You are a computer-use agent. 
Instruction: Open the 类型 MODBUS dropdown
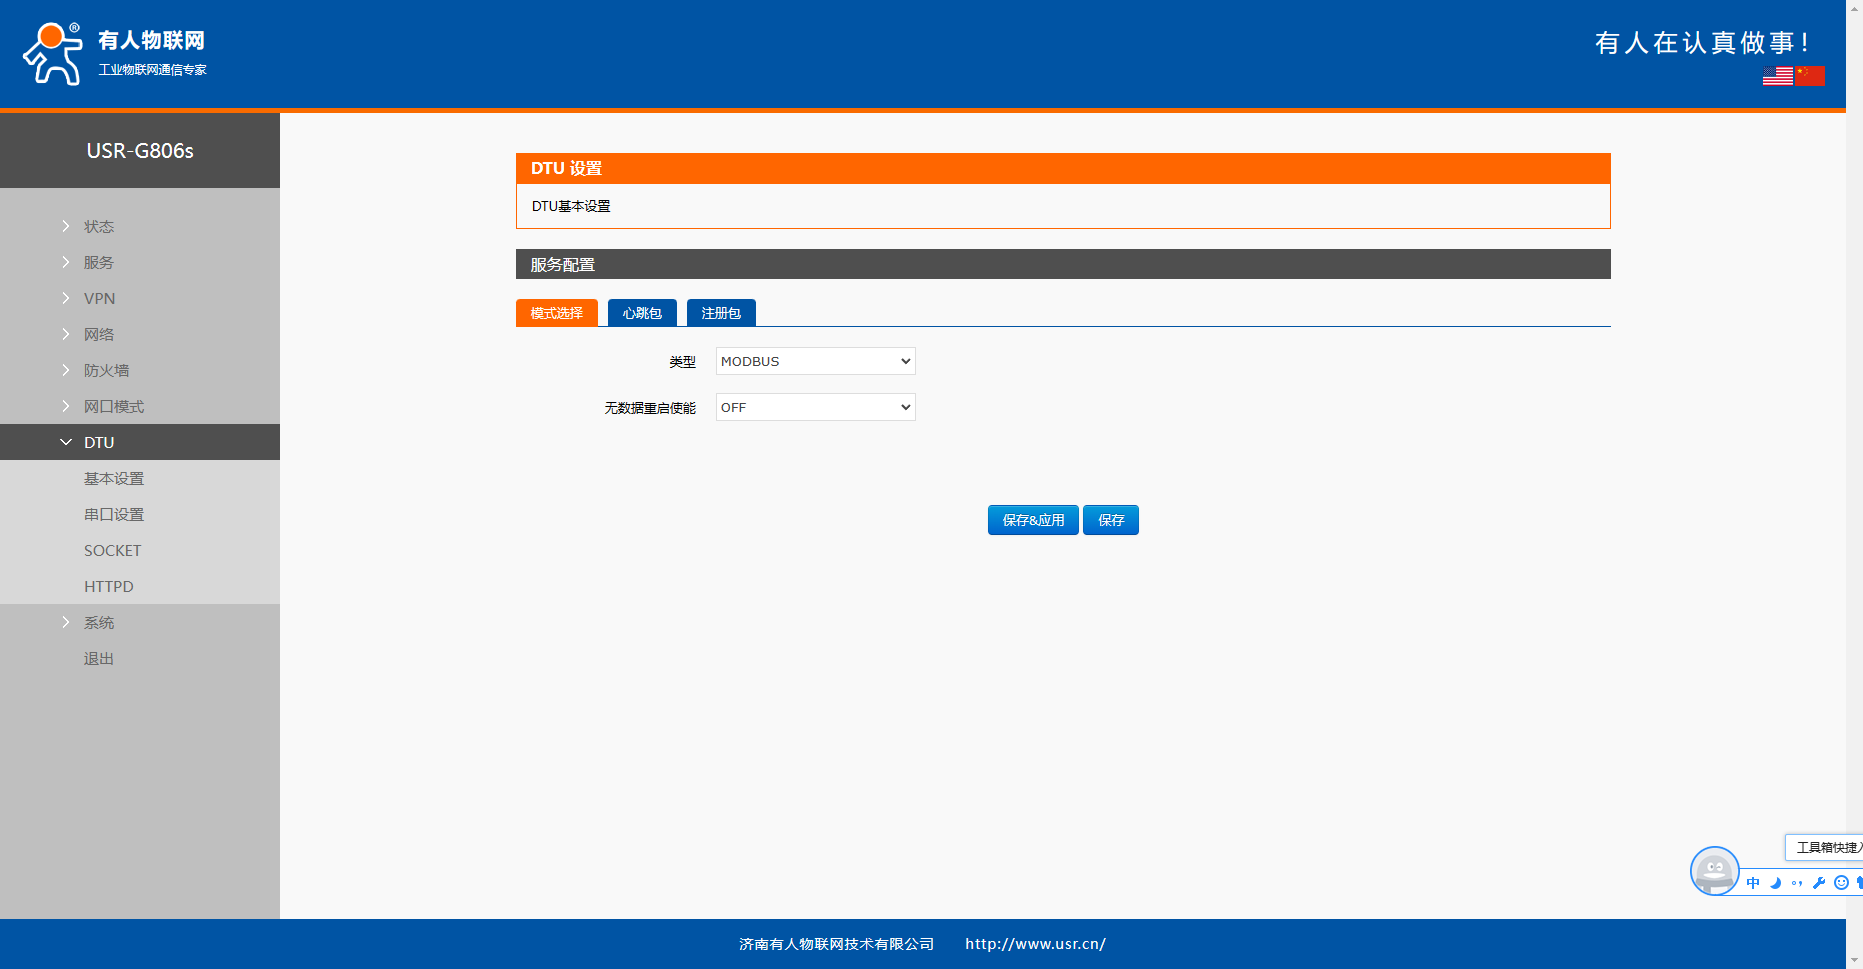(816, 361)
